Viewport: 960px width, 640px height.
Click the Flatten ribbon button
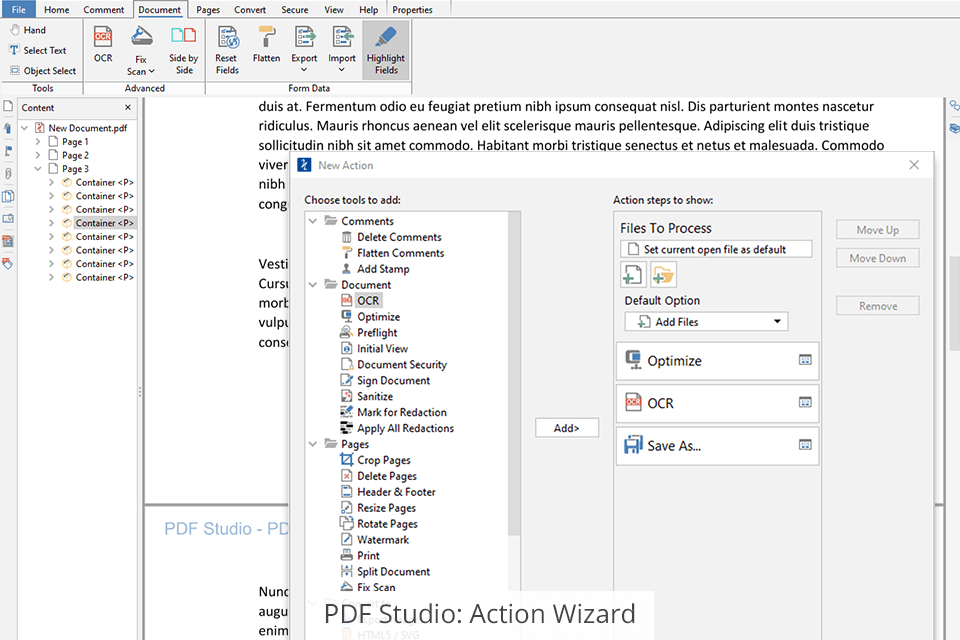[x=266, y=45]
